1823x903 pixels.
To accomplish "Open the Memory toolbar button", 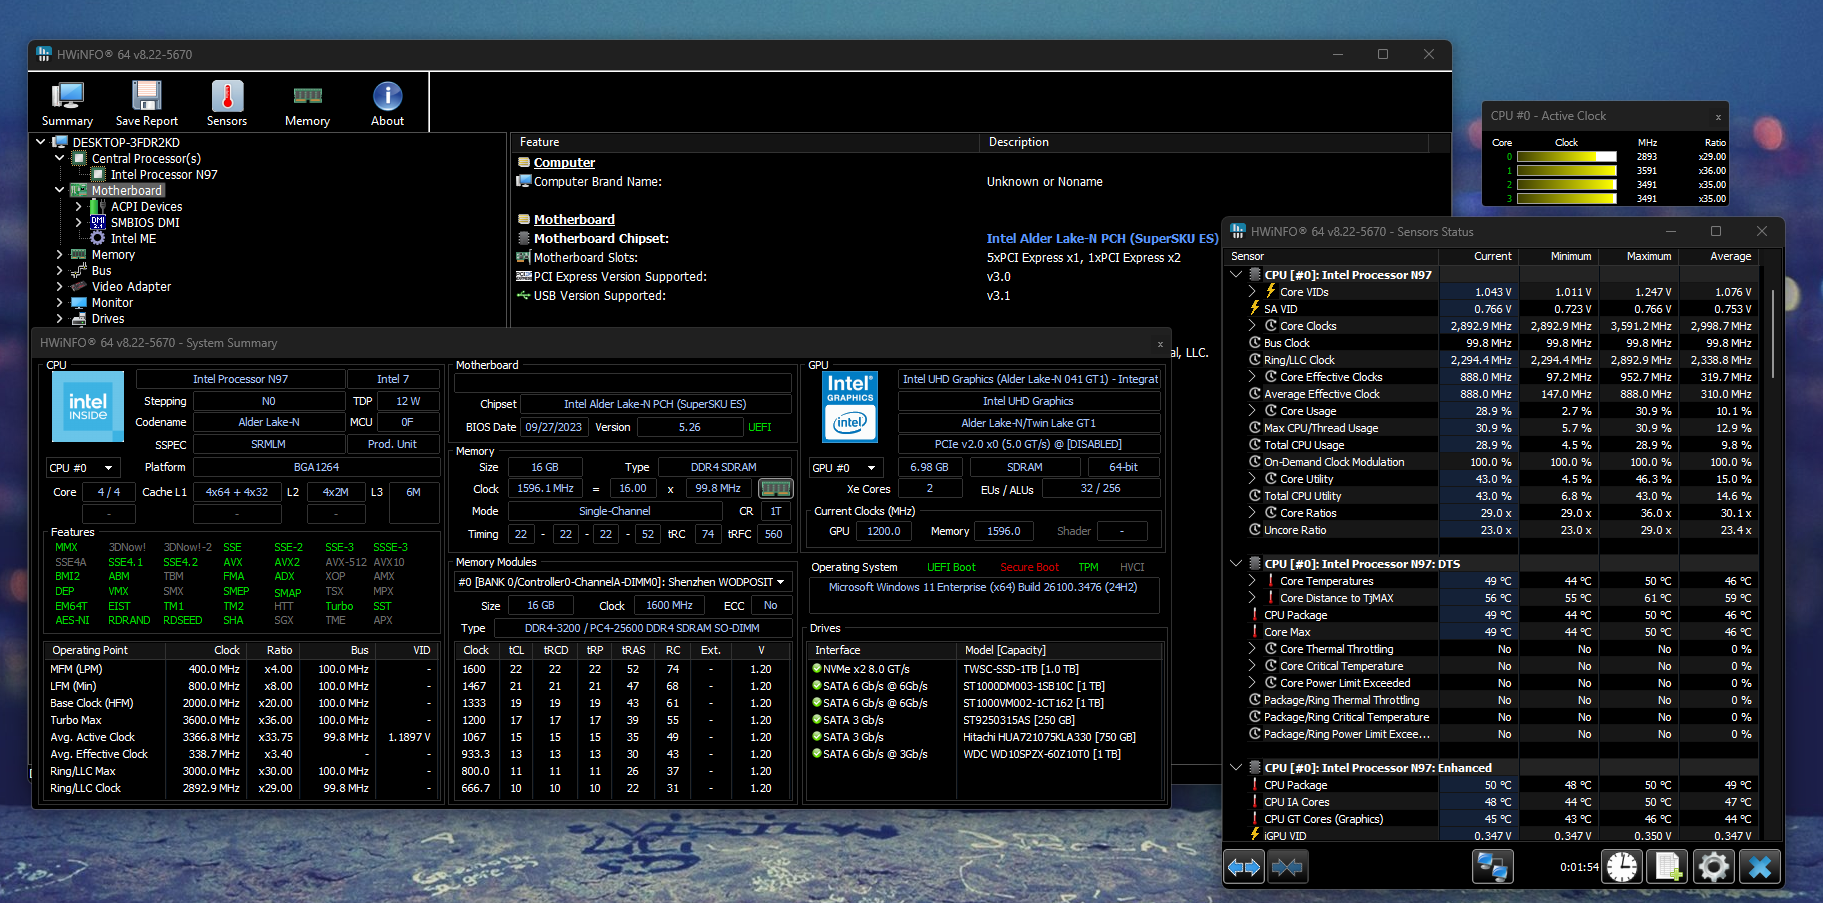I will pos(307,103).
